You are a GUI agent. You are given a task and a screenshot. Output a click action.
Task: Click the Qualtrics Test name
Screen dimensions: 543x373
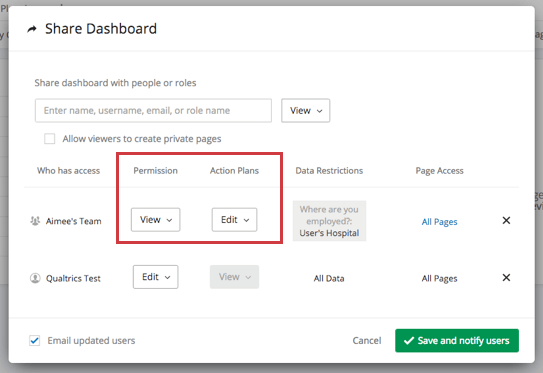73,278
